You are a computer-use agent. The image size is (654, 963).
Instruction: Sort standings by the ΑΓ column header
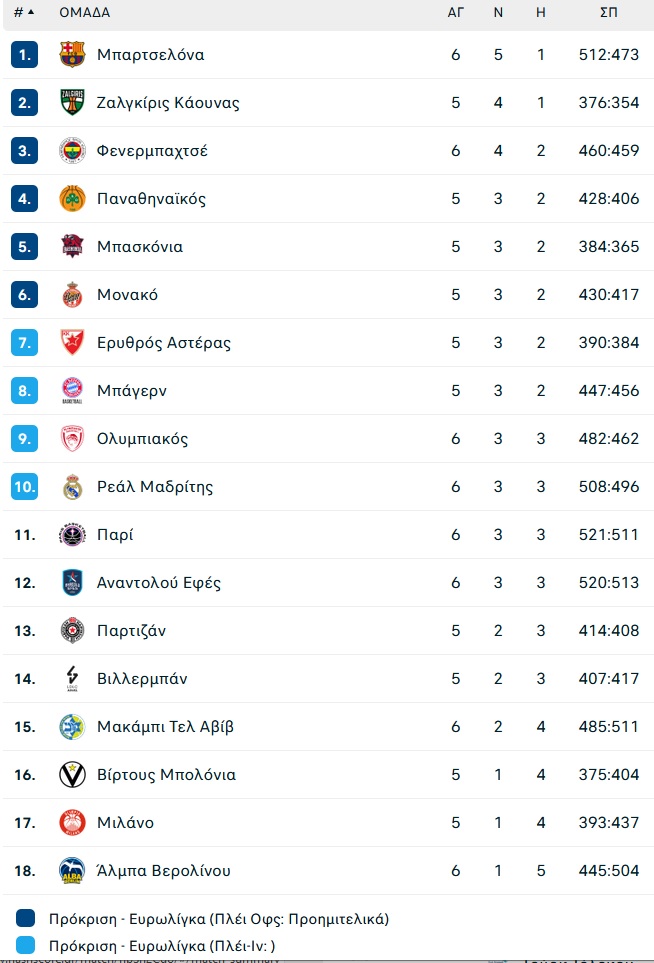point(456,12)
